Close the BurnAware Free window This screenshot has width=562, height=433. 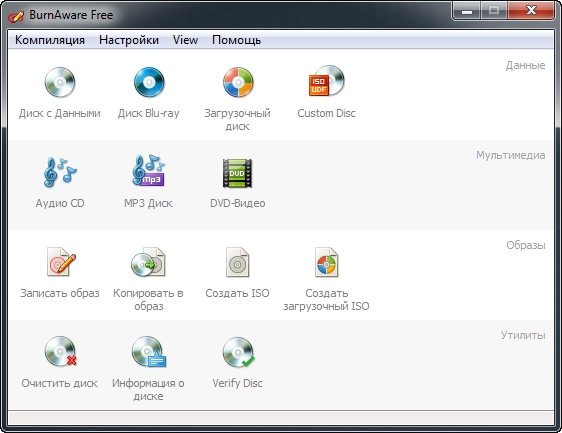tap(532, 11)
